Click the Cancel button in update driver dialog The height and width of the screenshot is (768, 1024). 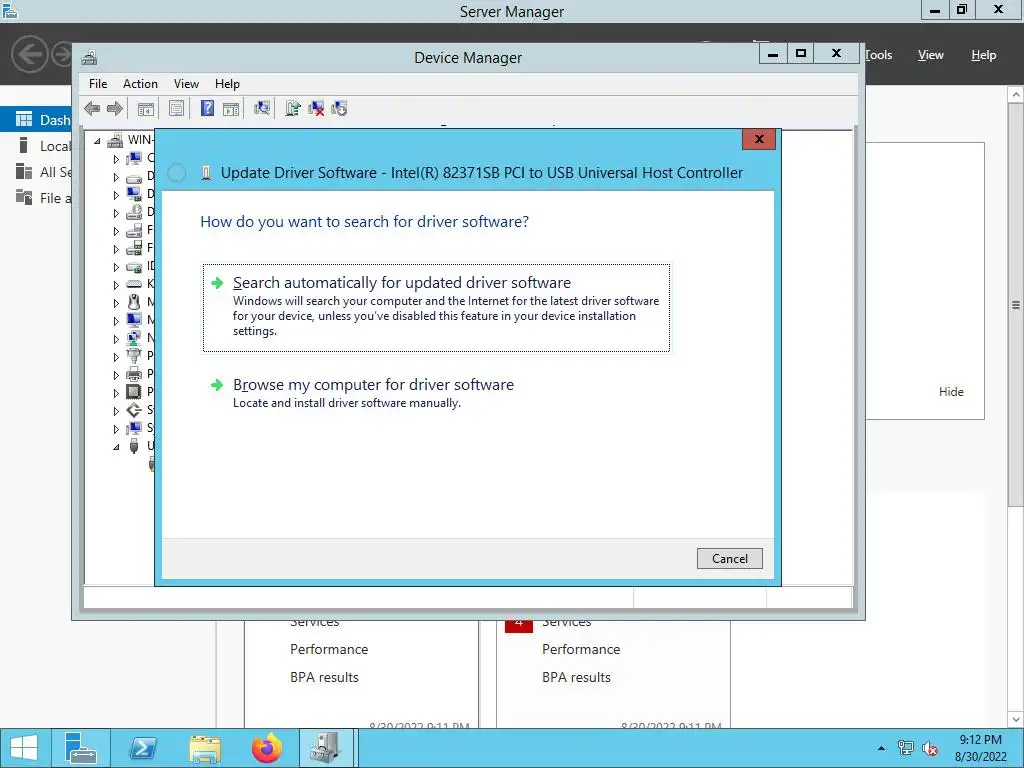729,558
